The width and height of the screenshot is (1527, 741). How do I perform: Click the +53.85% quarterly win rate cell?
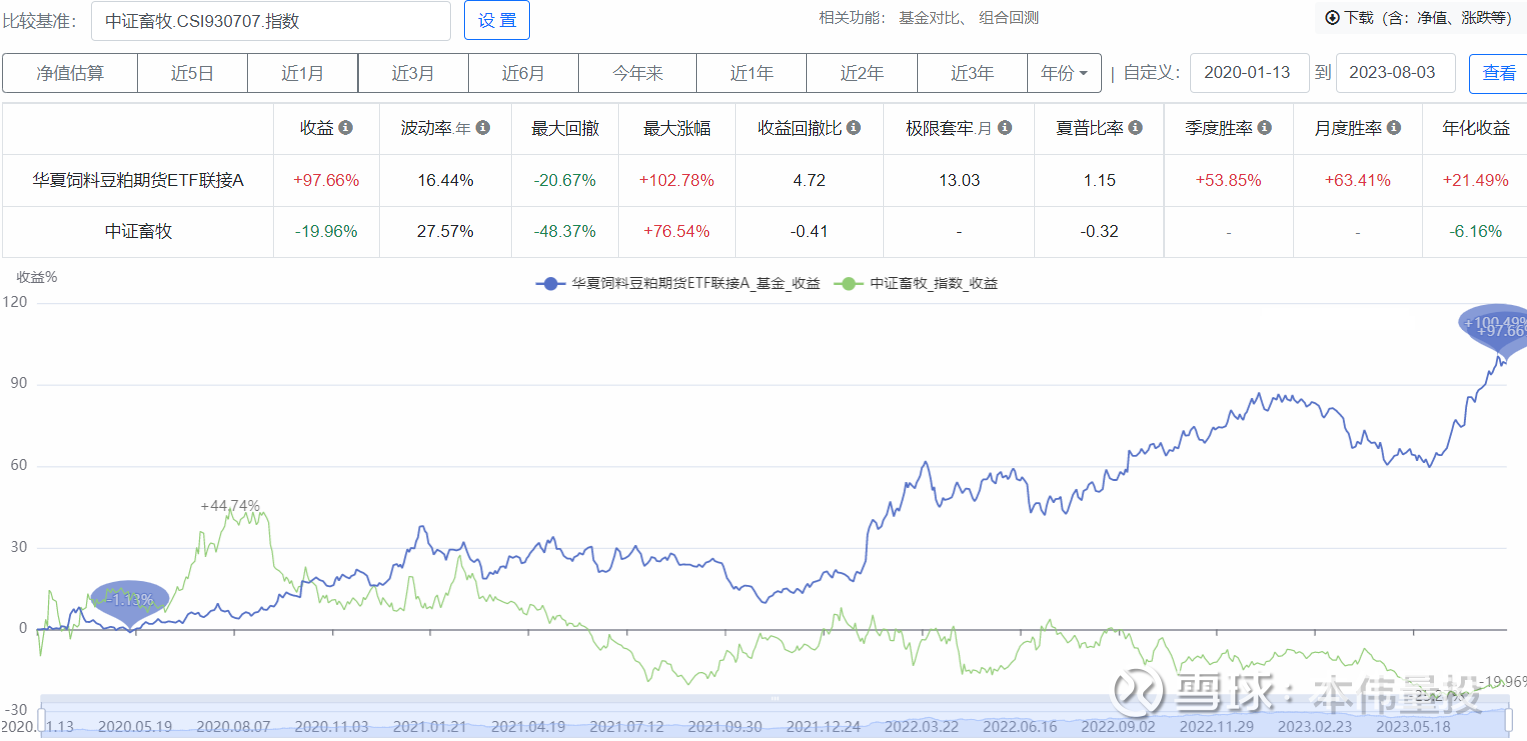click(x=1228, y=180)
